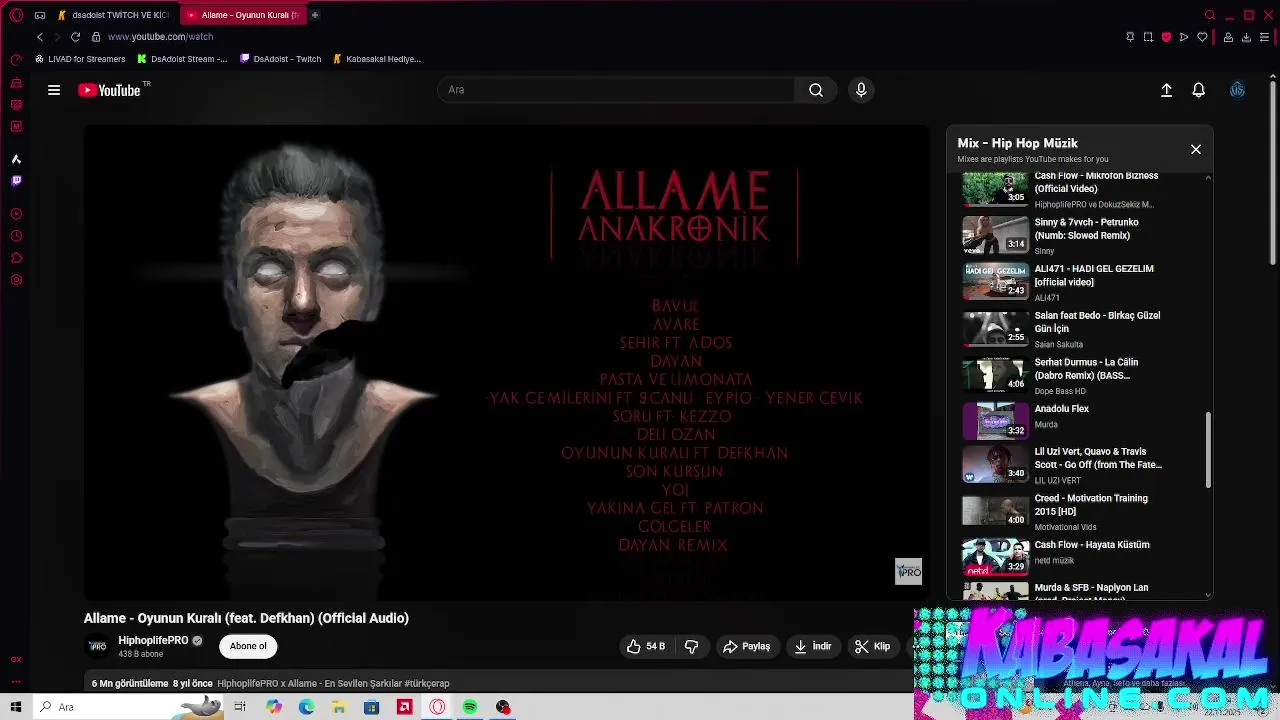Open LIVAD for Streamers bookmark
1280x720 pixels.
pyautogui.click(x=80, y=59)
